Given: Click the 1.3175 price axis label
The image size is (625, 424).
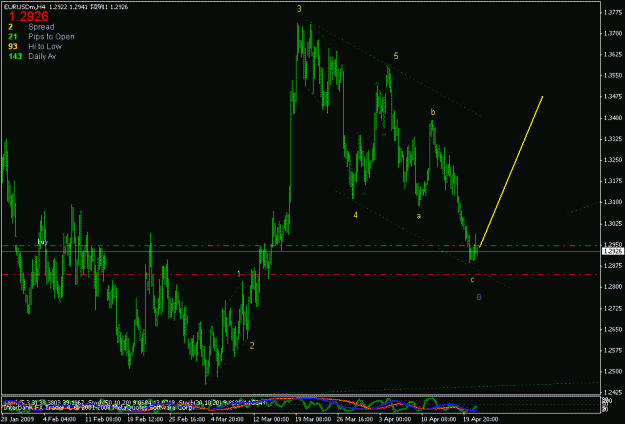Looking at the screenshot, I should pyautogui.click(x=613, y=181).
